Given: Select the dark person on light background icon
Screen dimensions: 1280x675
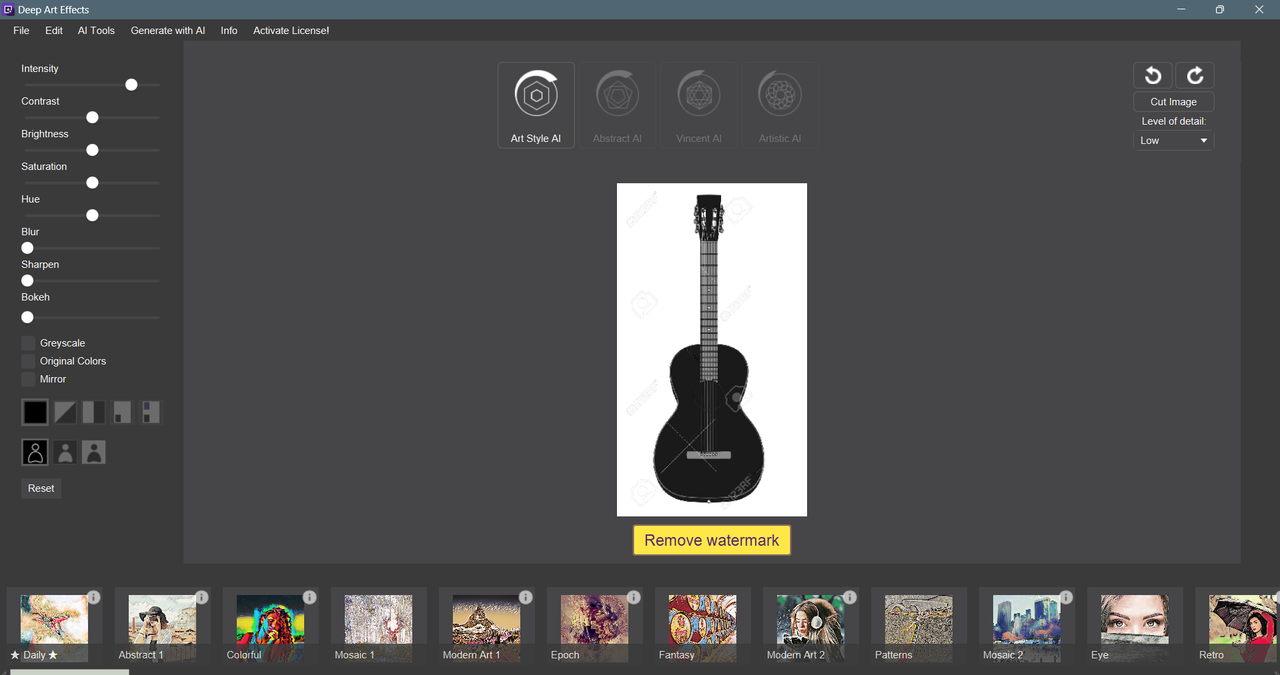Looking at the screenshot, I should (x=94, y=453).
